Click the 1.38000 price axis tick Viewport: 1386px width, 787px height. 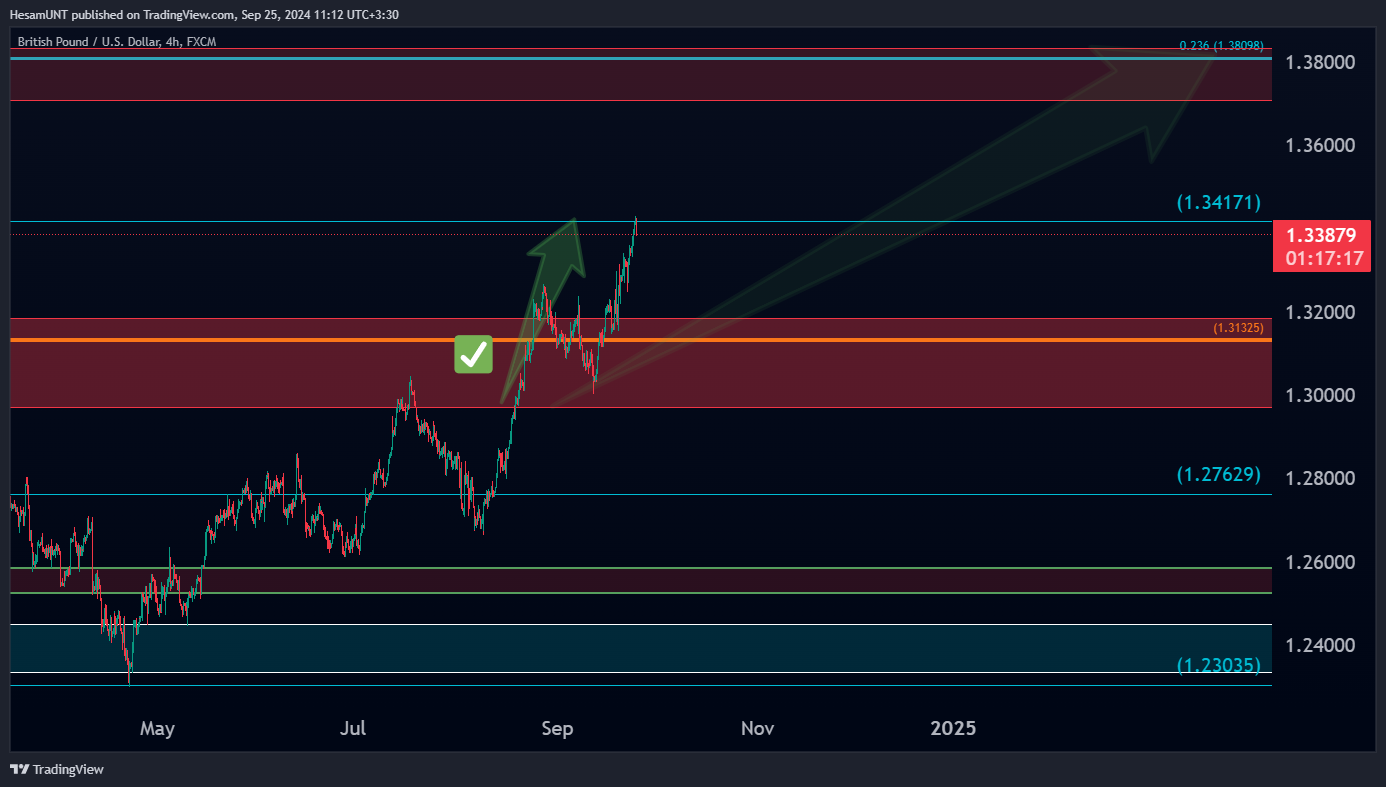(x=1320, y=62)
